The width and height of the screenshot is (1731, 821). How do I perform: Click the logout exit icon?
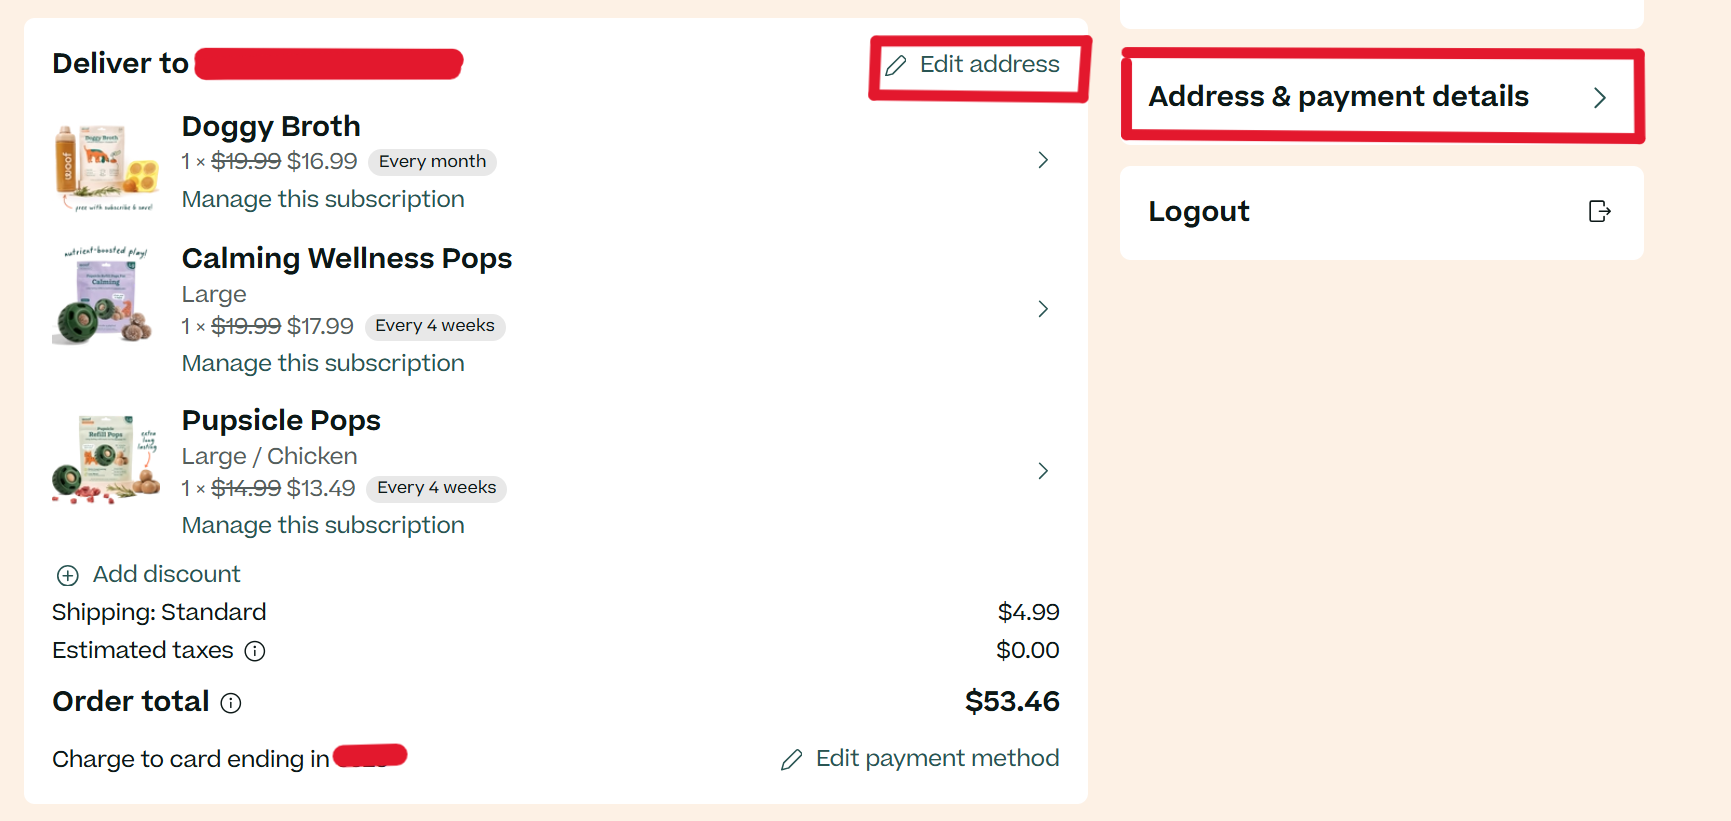coord(1599,211)
